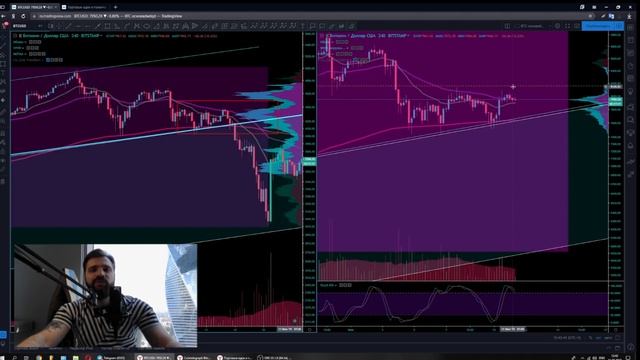The width and height of the screenshot is (640, 360).
Task: Click the right chart Bitcoin / Dollar title
Action: [x=367, y=36]
